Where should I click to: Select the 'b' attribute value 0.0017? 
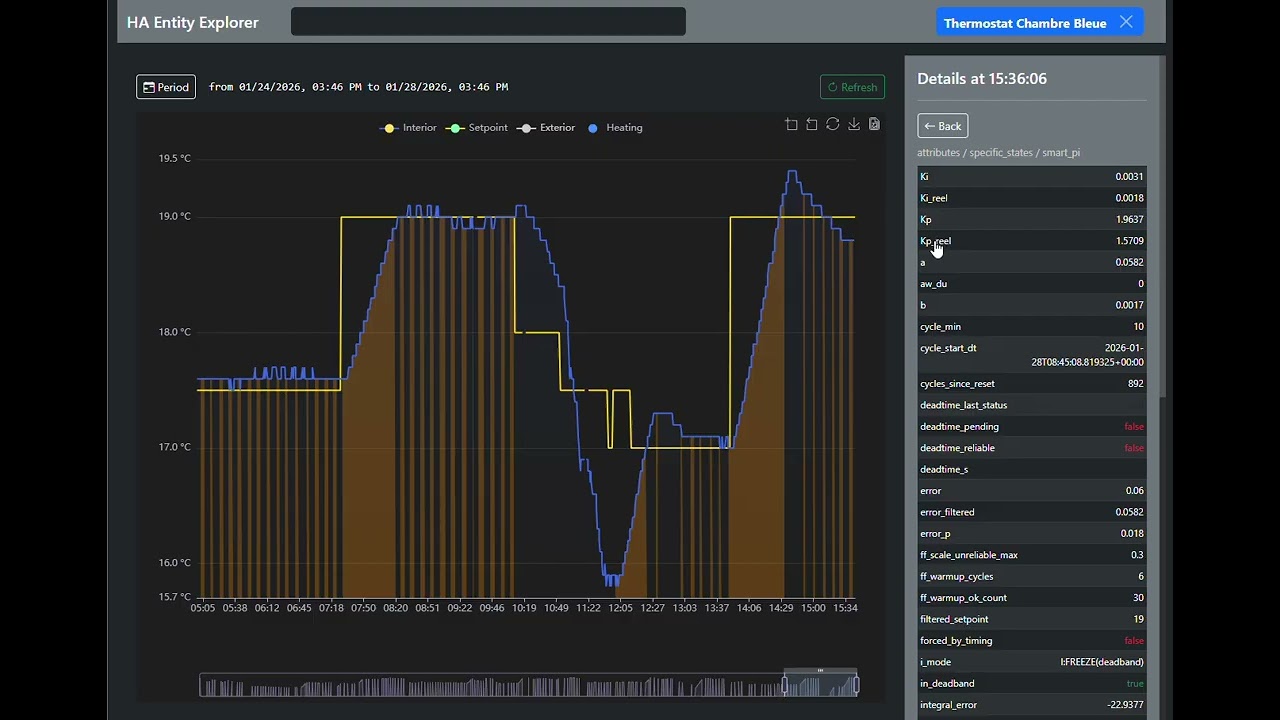tap(1129, 306)
